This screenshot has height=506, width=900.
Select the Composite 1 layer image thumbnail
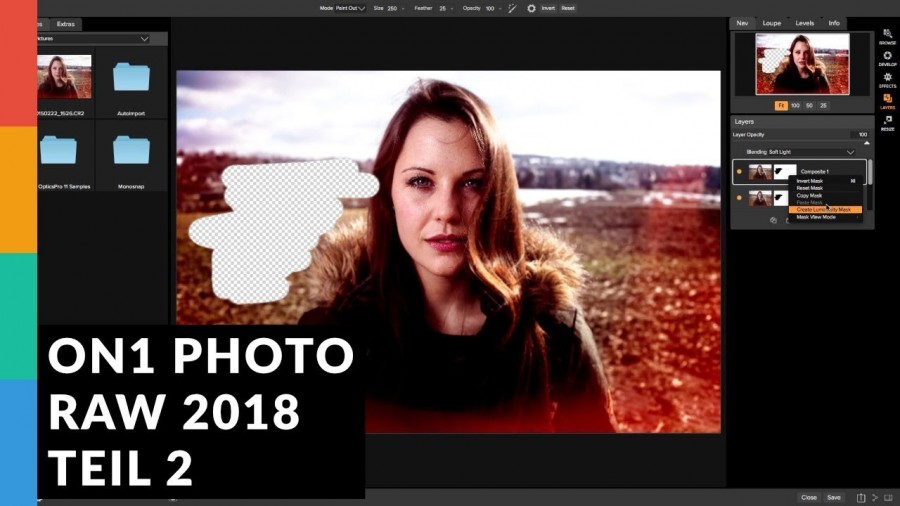(x=760, y=172)
